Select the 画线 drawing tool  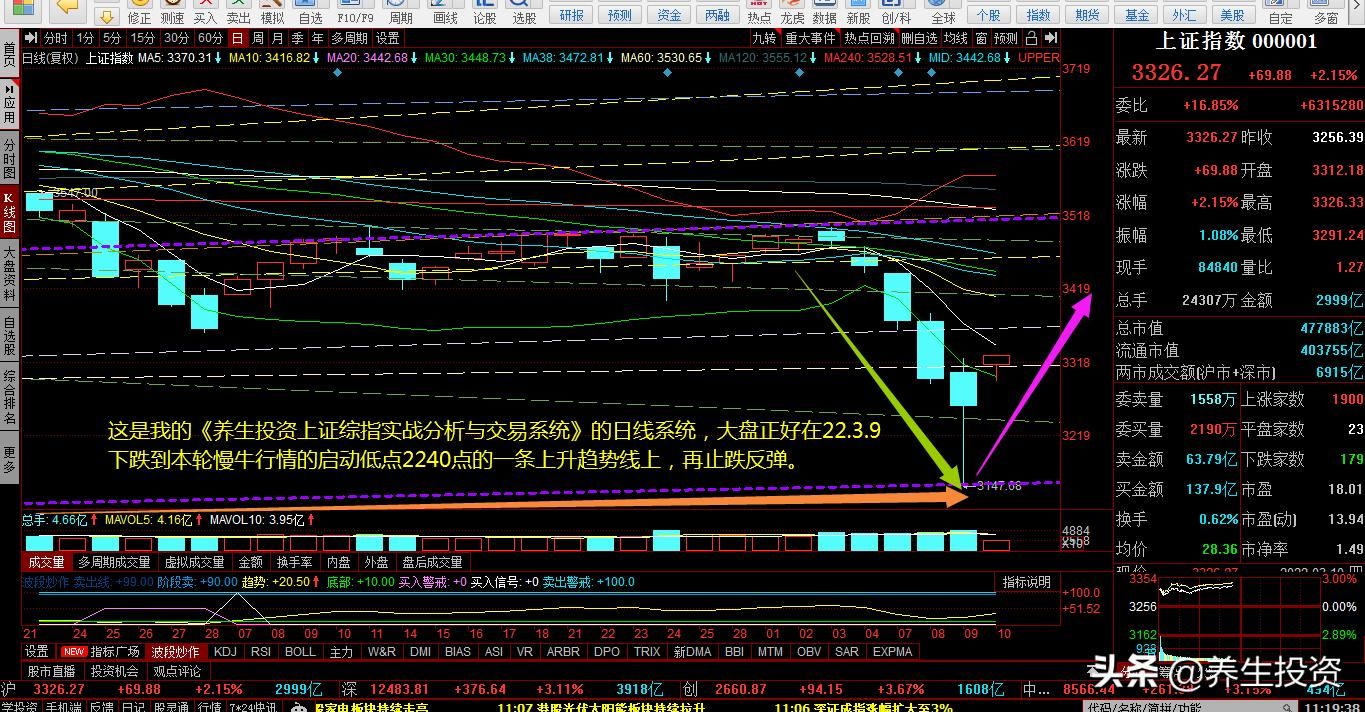point(445,12)
